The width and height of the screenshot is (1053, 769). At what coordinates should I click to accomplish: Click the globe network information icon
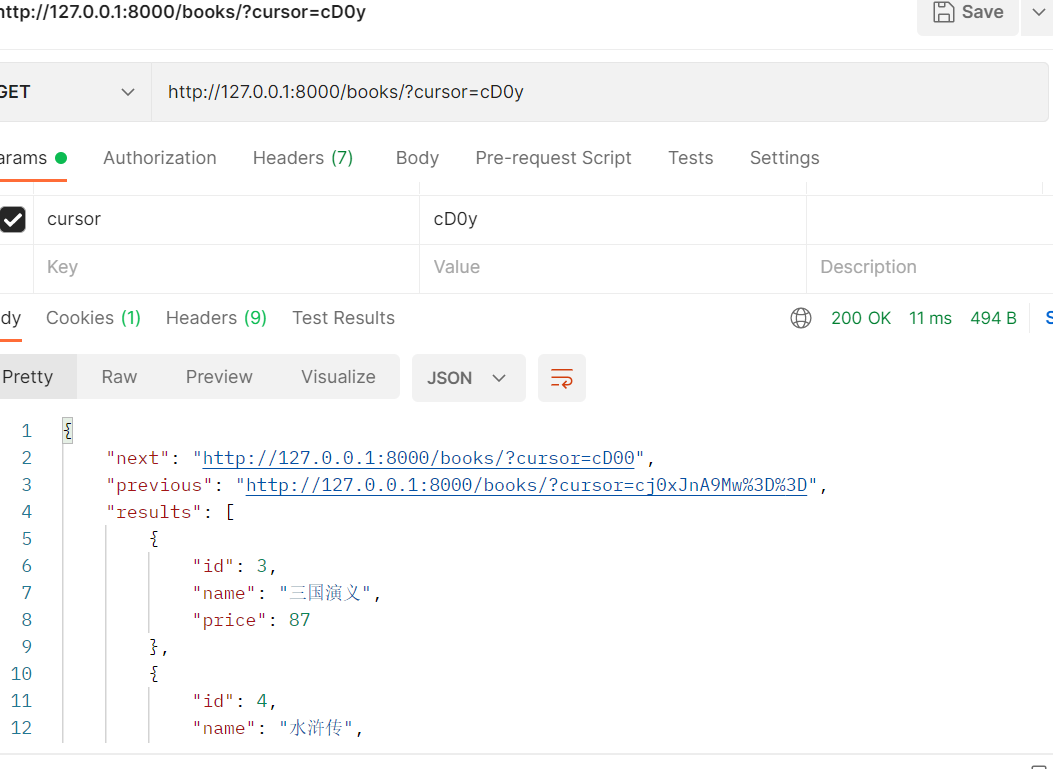[801, 318]
